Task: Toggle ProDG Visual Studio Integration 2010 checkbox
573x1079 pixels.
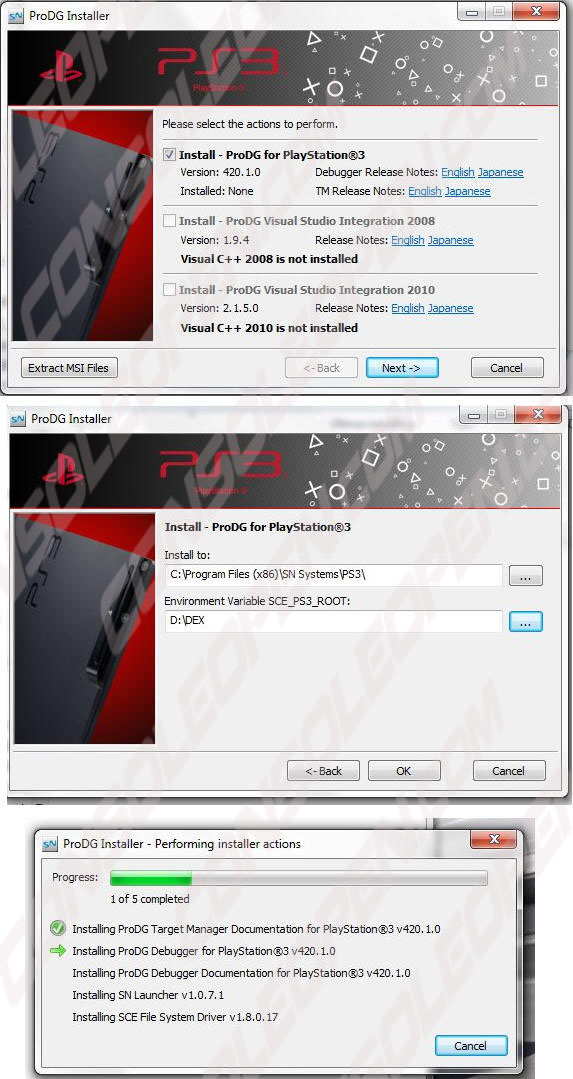Action: (x=169, y=290)
